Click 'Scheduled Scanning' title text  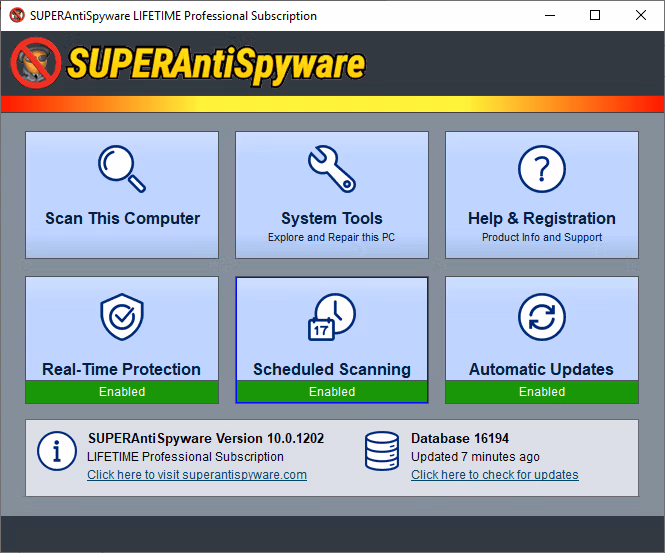pos(332,369)
